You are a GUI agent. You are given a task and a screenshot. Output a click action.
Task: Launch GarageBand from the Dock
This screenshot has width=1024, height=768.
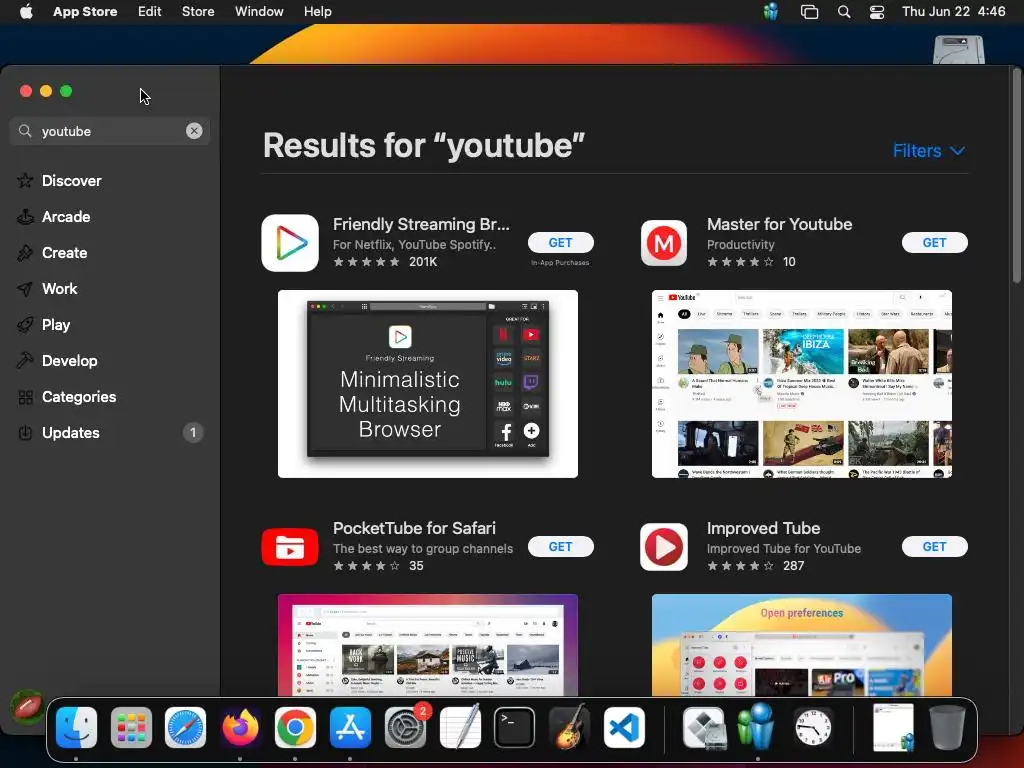tap(569, 728)
